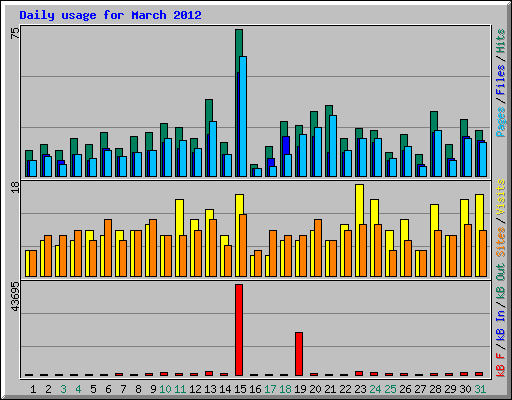Click green weekend day label "17"

coord(270,389)
